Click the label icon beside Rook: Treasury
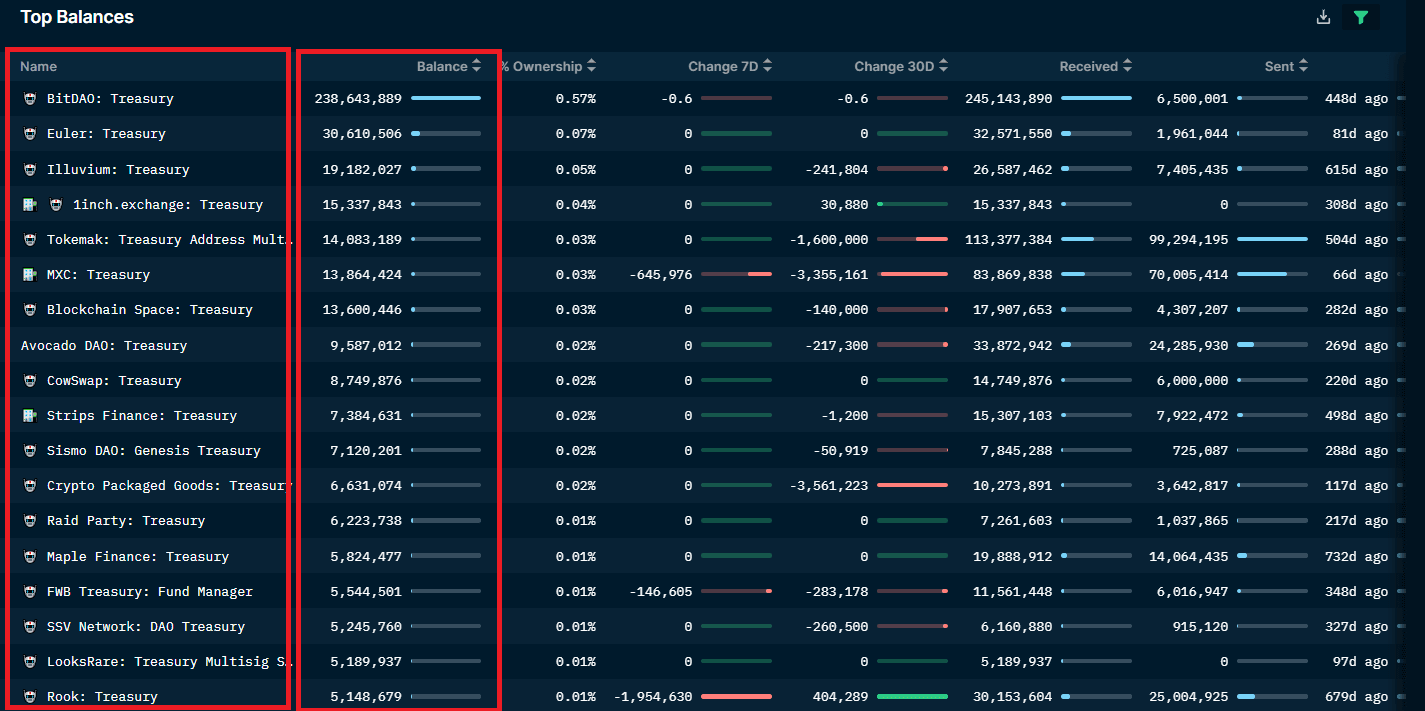This screenshot has height=711, width=1425. click(x=29, y=697)
